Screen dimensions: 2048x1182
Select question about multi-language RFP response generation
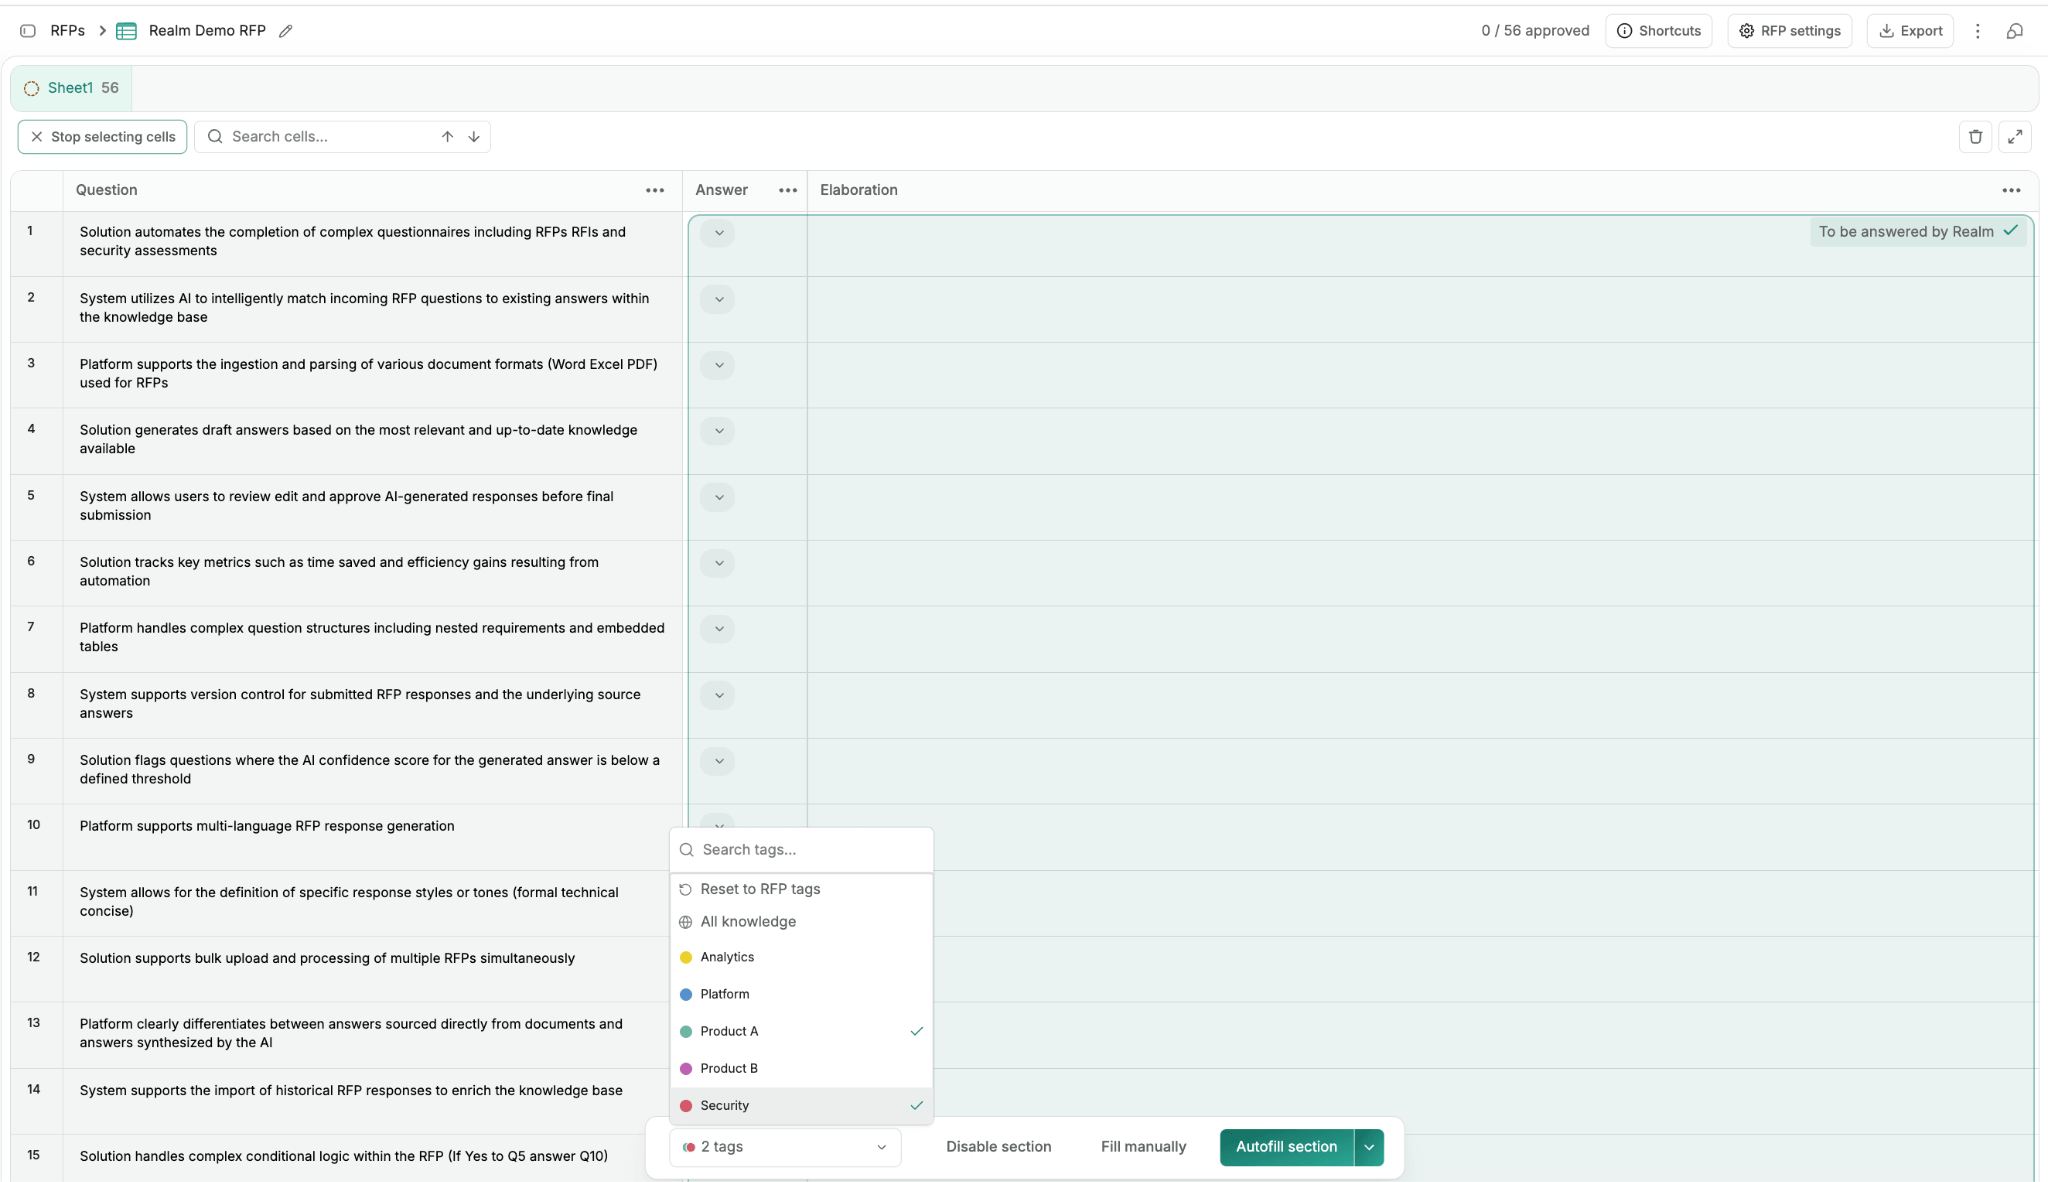point(267,826)
